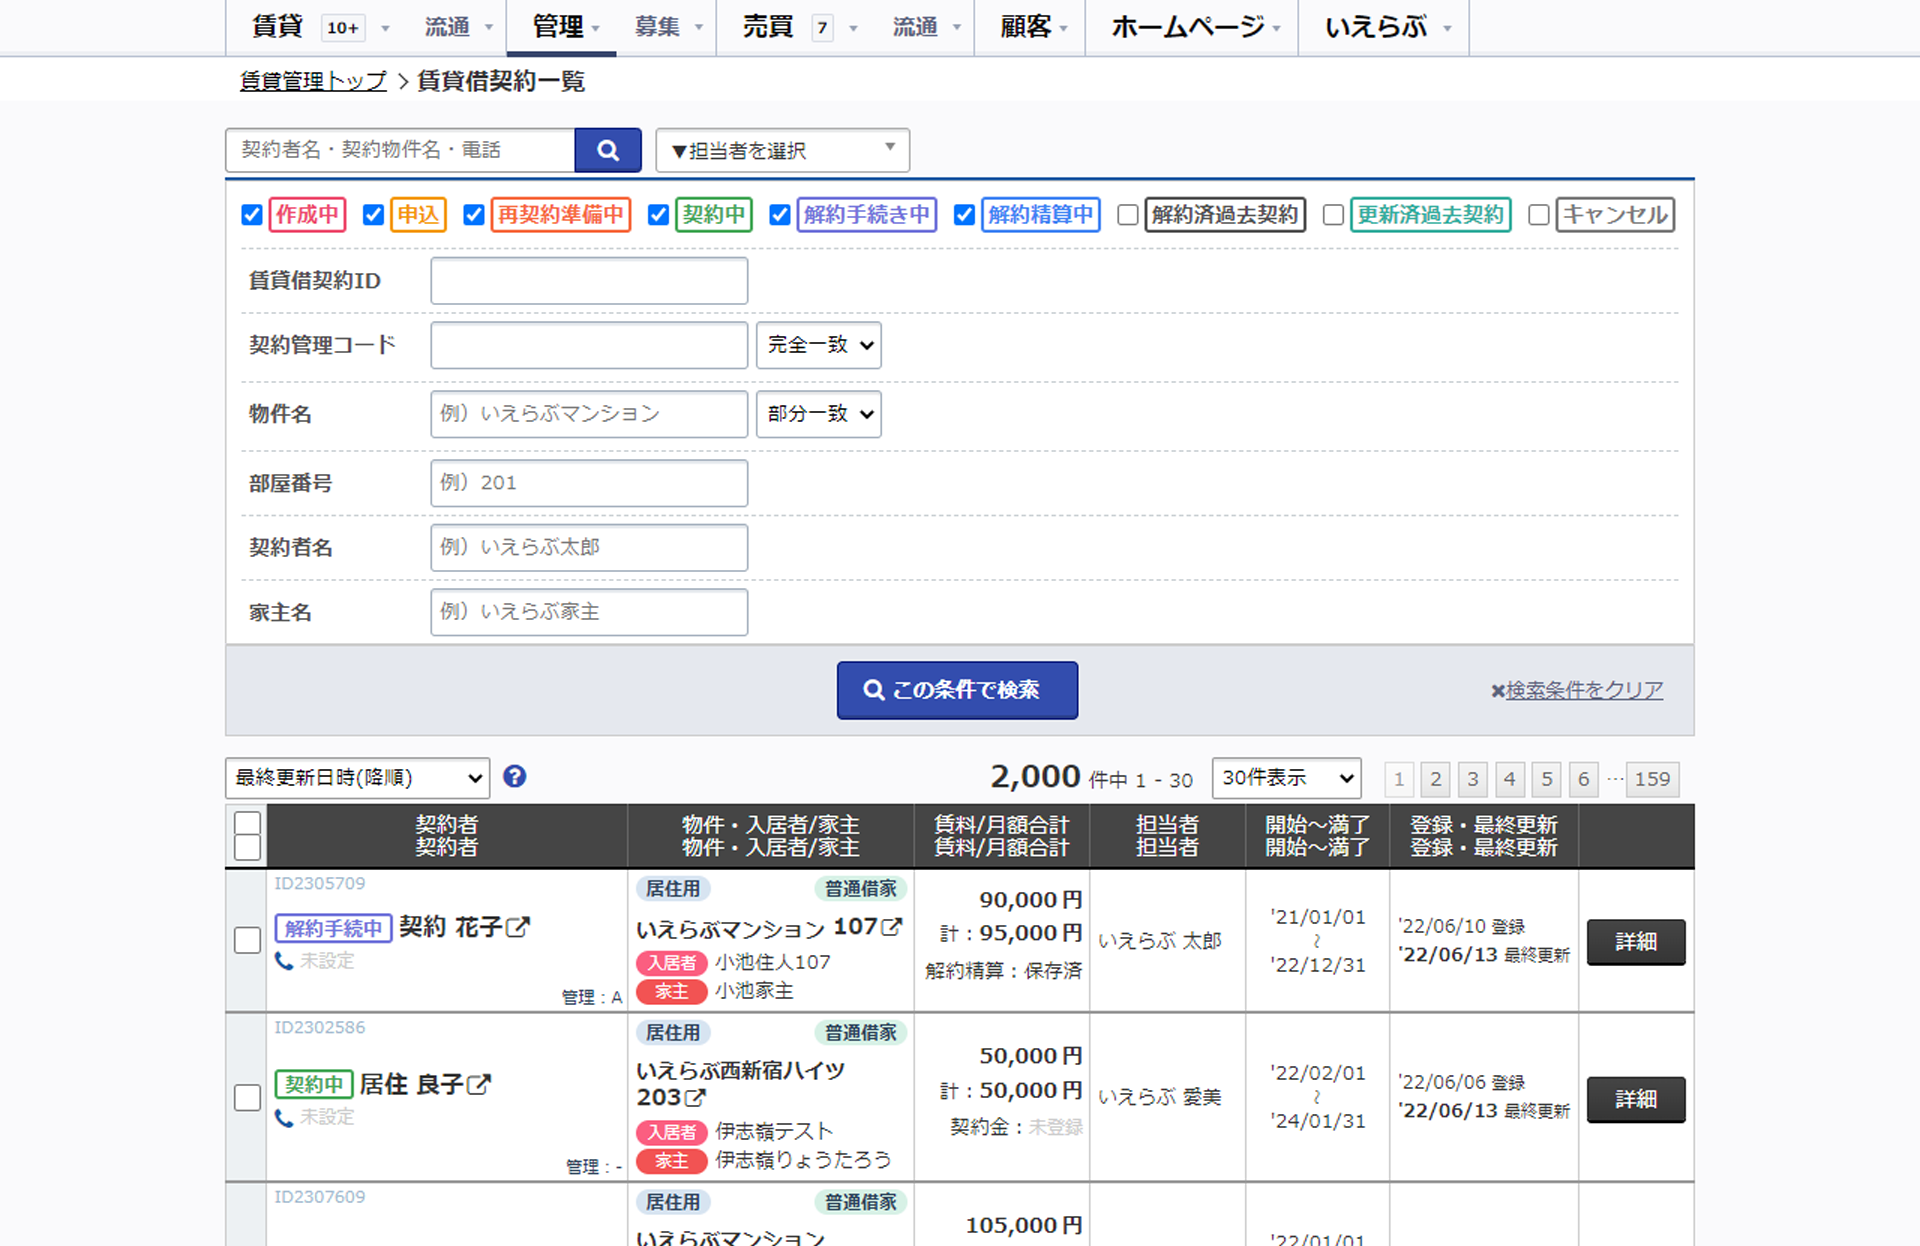Open the 担当者を選択 dropdown
The image size is (1920, 1246).
click(781, 150)
